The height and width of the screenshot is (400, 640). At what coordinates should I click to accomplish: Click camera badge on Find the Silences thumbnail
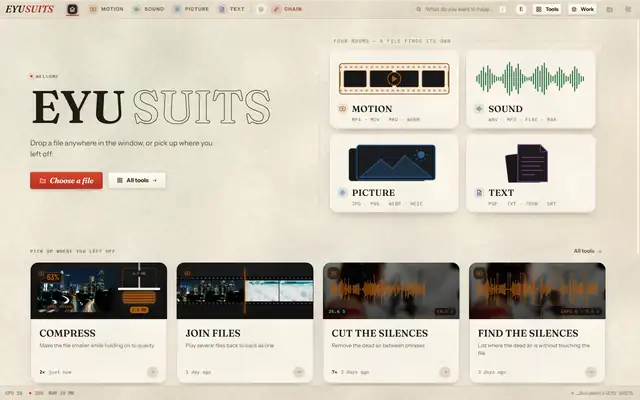(480, 273)
